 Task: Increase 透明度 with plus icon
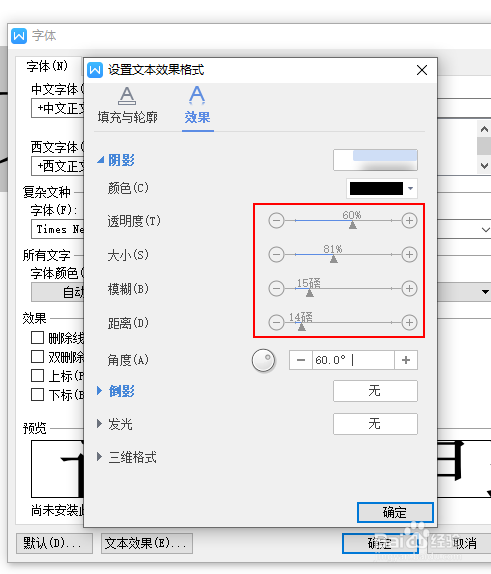click(x=409, y=221)
